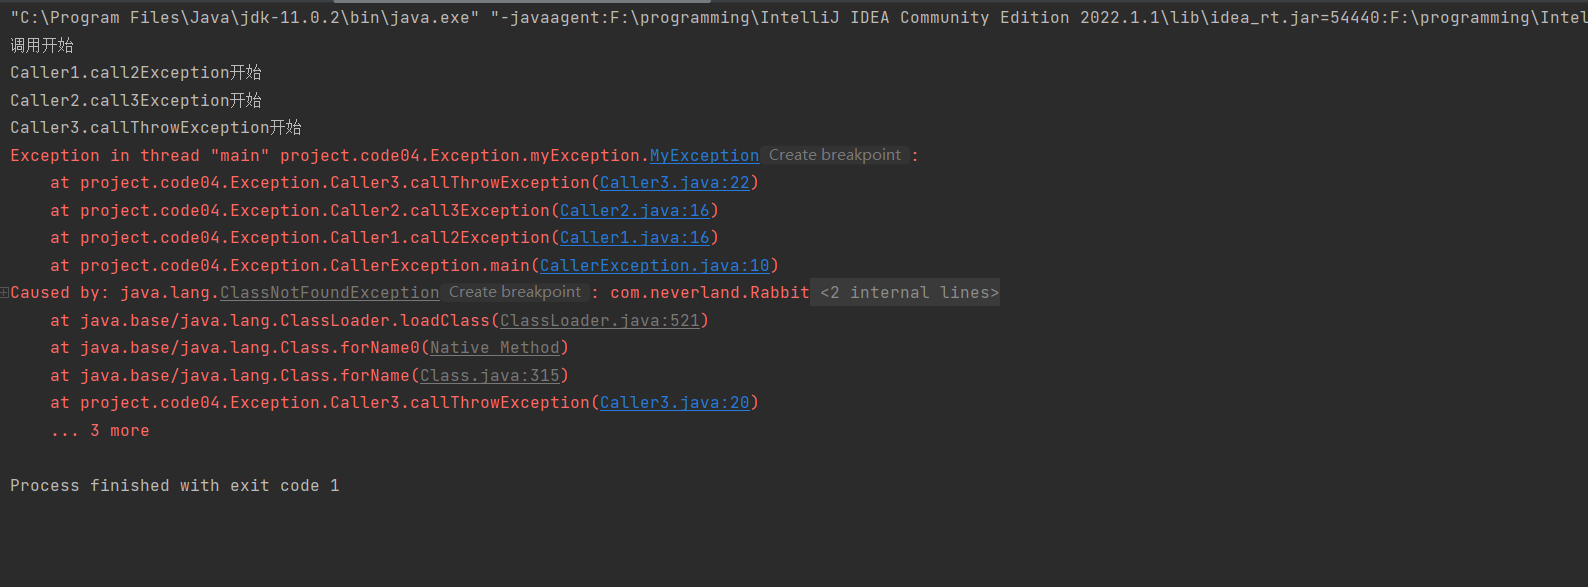Expand the Caused by fold icon
Image resolution: width=1588 pixels, height=587 pixels.
5,293
